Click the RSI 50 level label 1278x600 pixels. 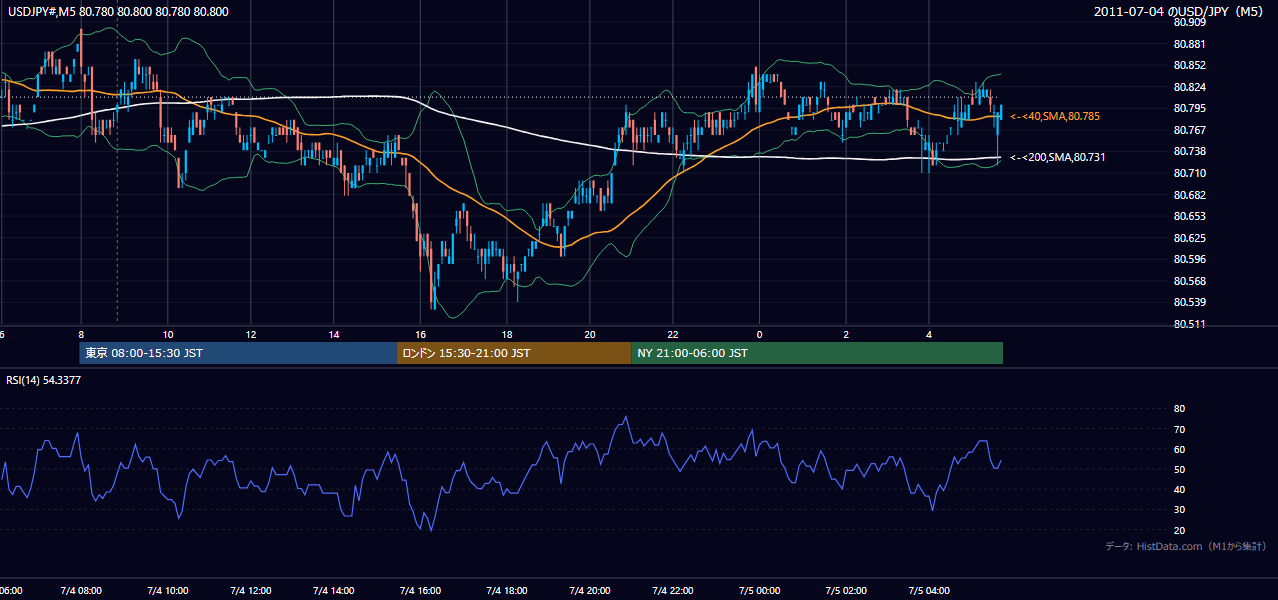click(1179, 469)
